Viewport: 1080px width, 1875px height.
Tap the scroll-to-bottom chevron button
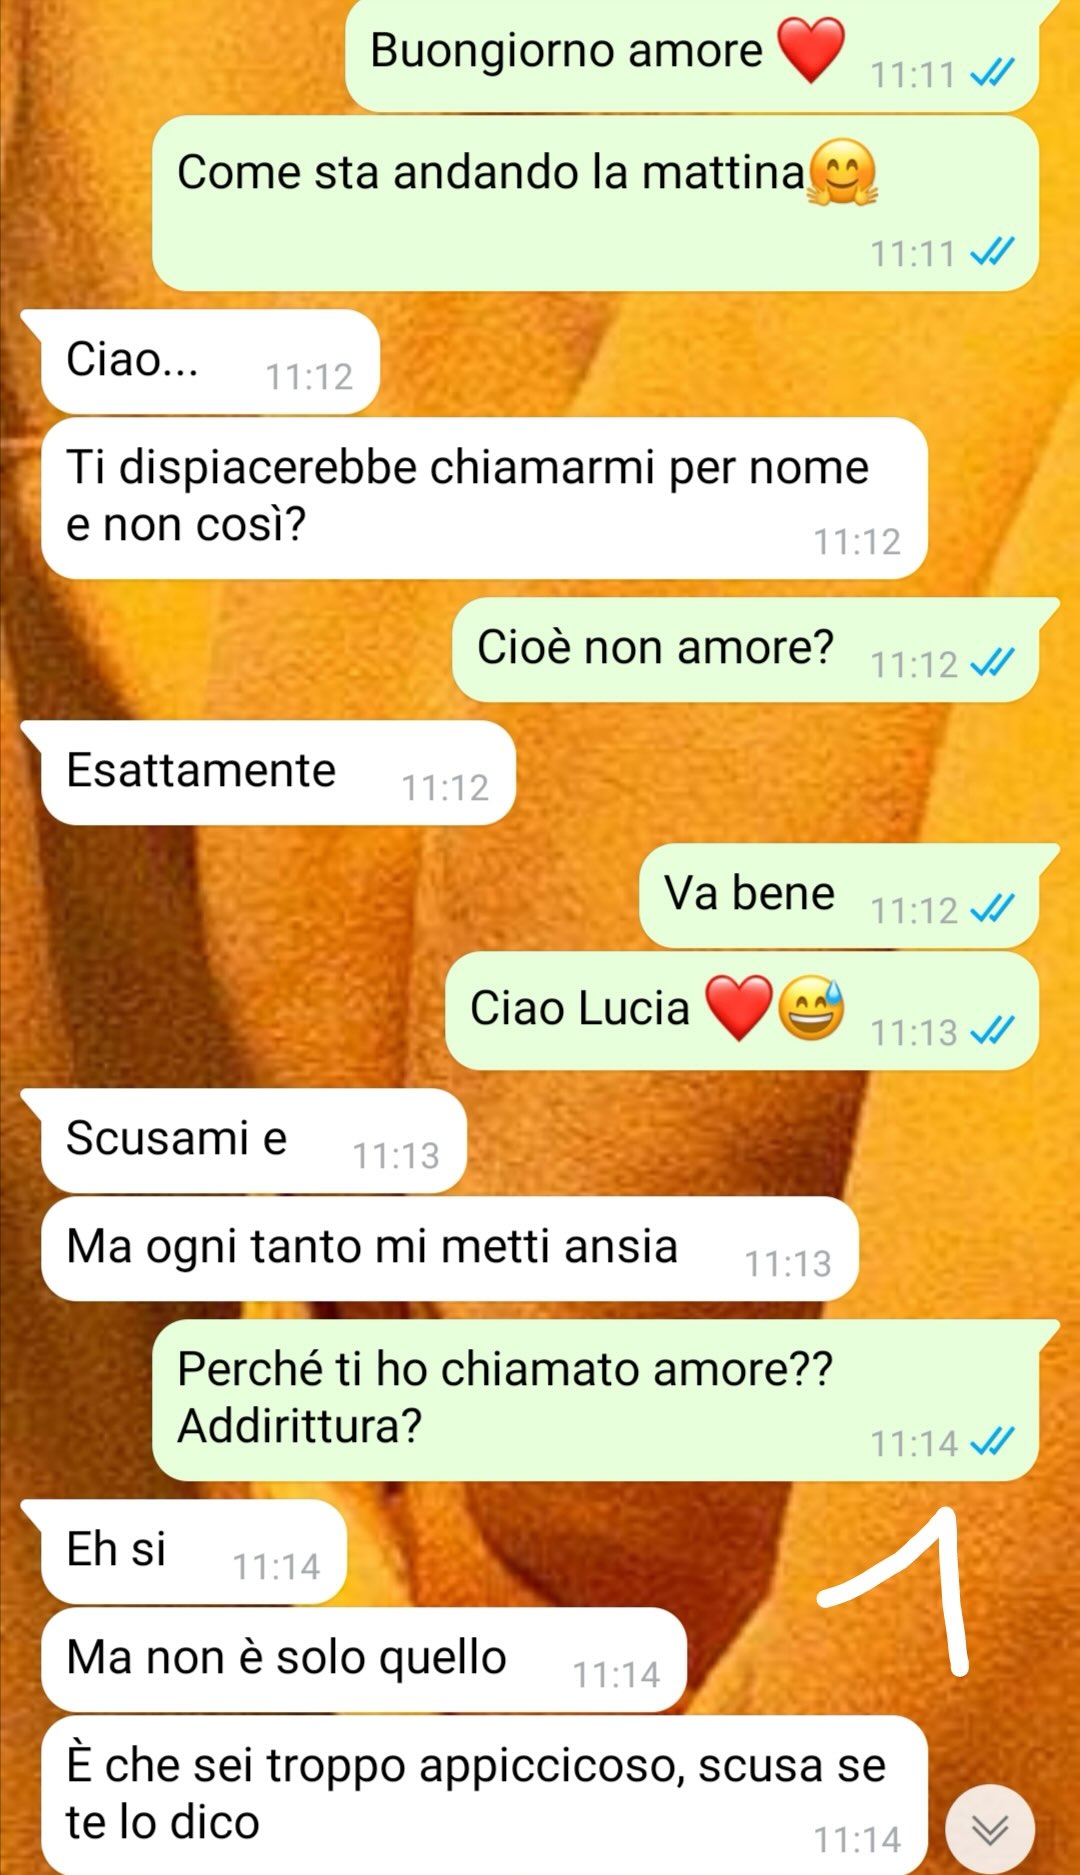click(989, 1829)
